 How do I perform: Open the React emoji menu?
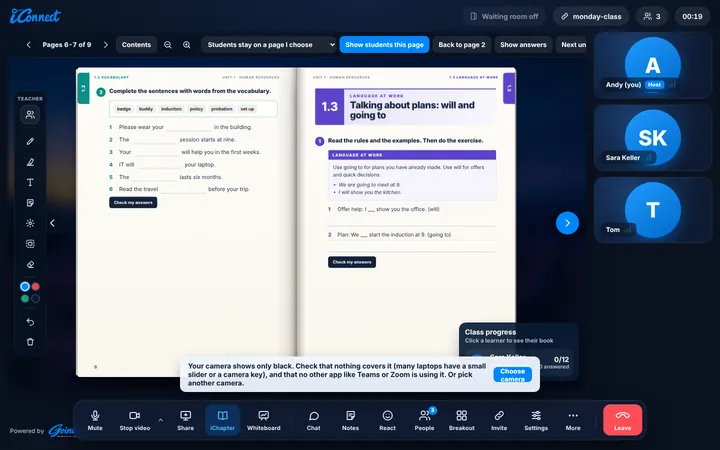[388, 420]
